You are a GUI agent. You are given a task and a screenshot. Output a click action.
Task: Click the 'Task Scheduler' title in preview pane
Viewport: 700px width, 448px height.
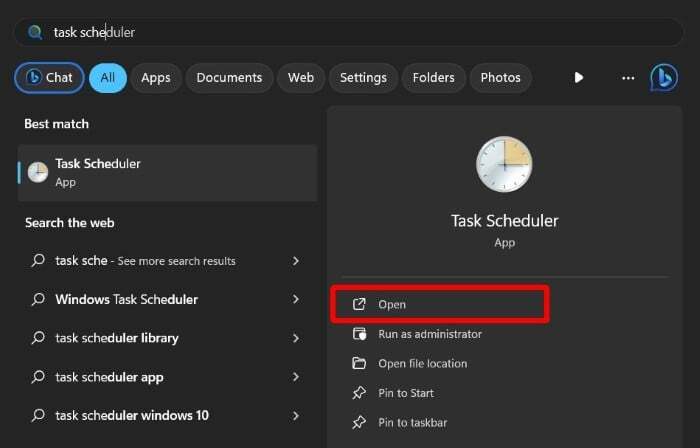click(x=504, y=221)
